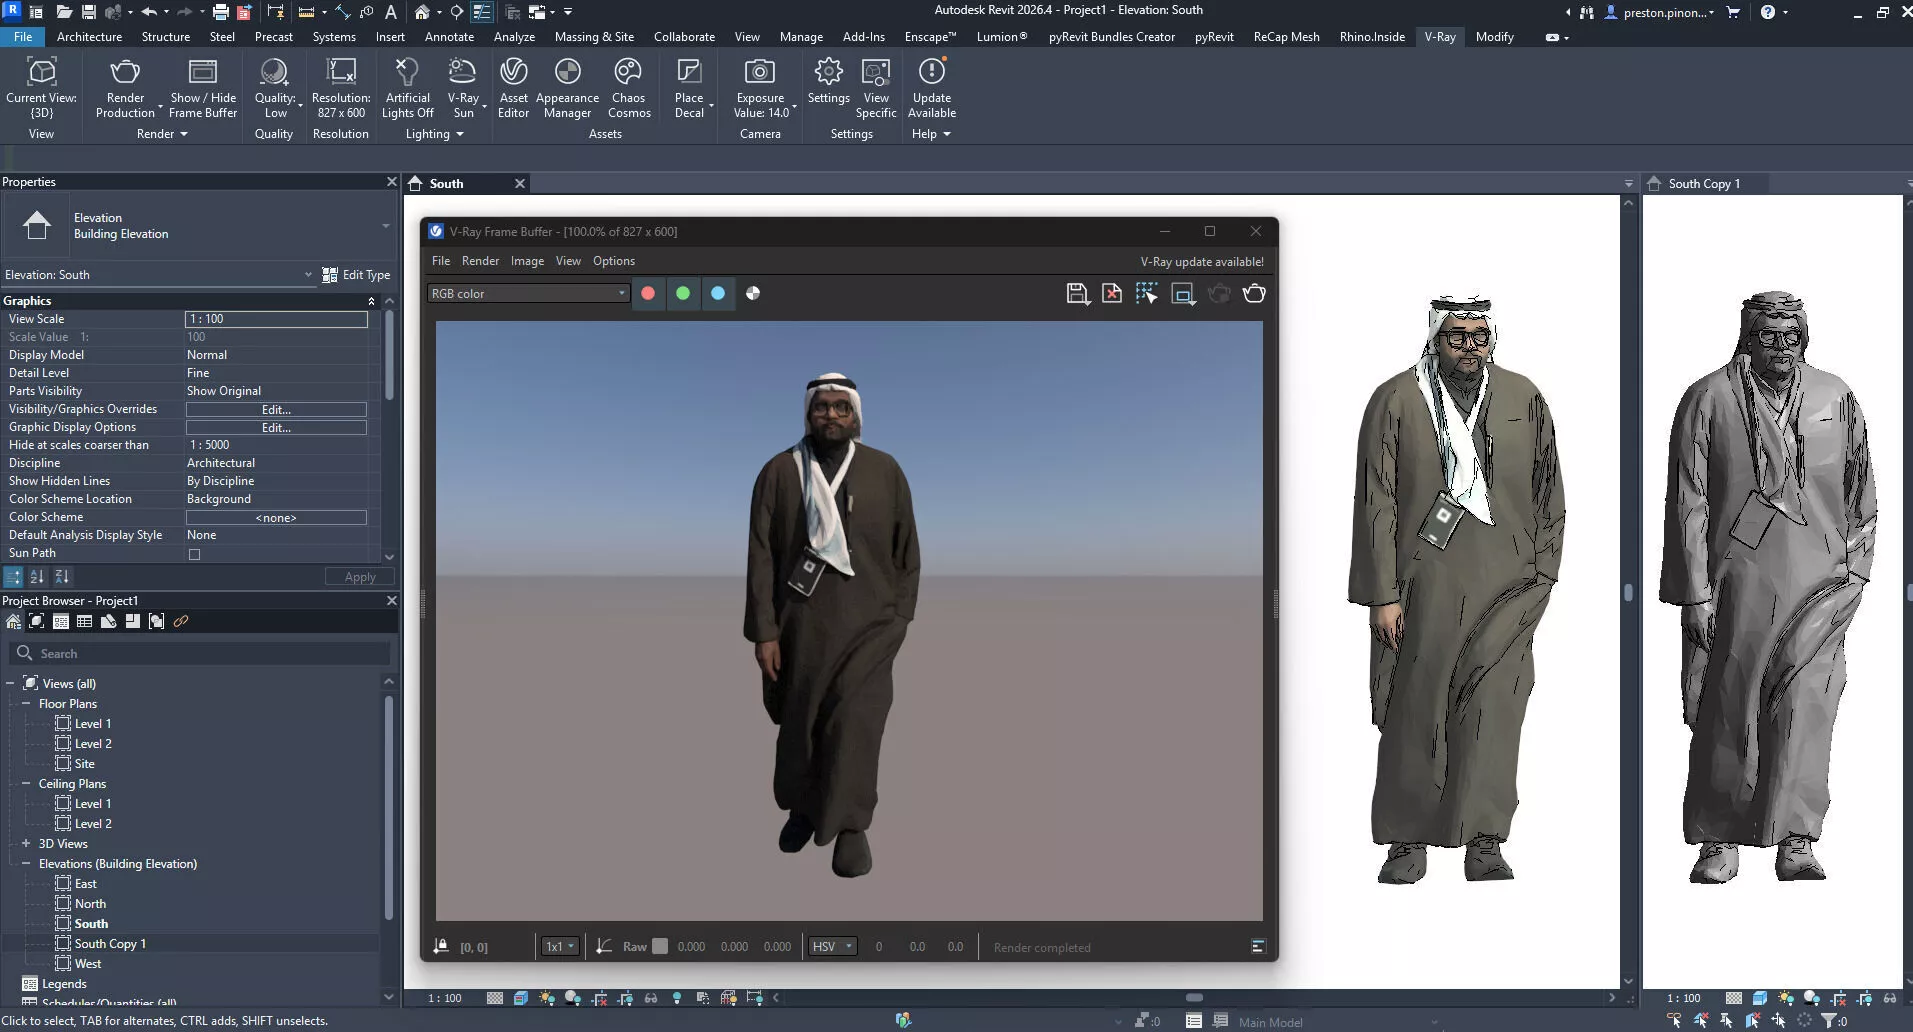Click Detail Level icon in view control bar

point(495,998)
